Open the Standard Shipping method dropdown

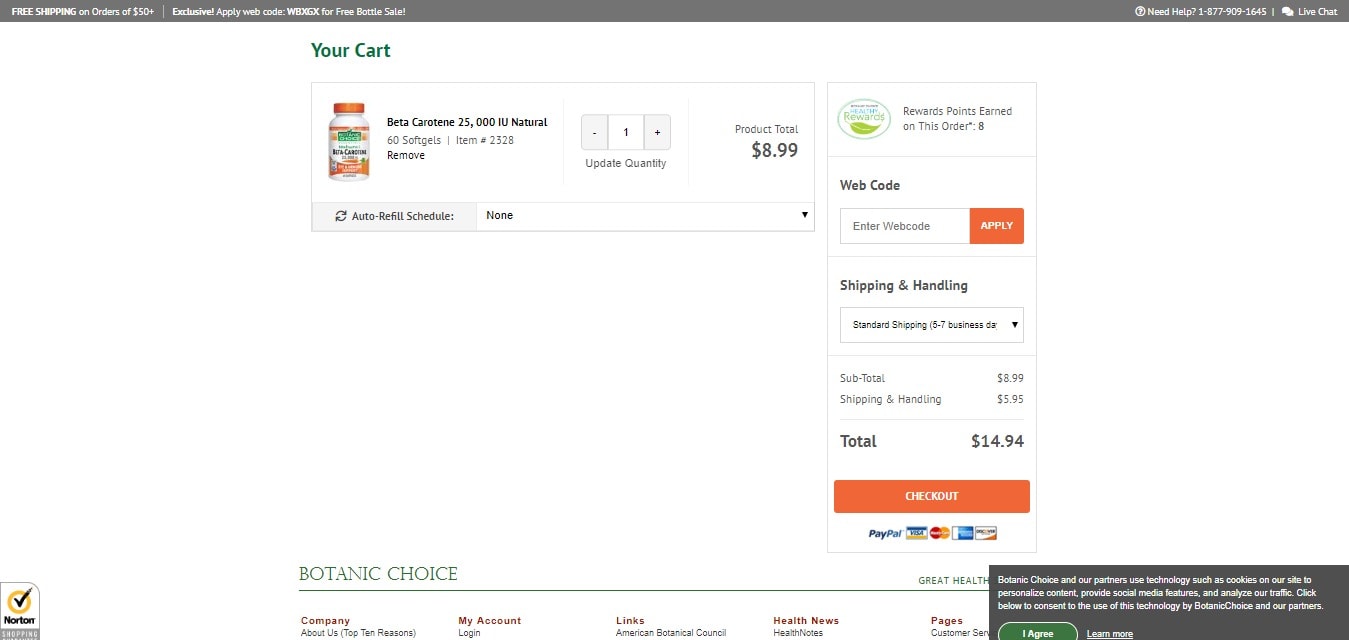click(932, 325)
